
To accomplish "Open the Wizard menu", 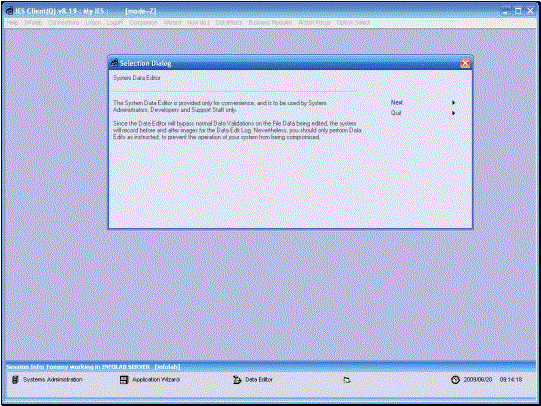I will (x=172, y=22).
